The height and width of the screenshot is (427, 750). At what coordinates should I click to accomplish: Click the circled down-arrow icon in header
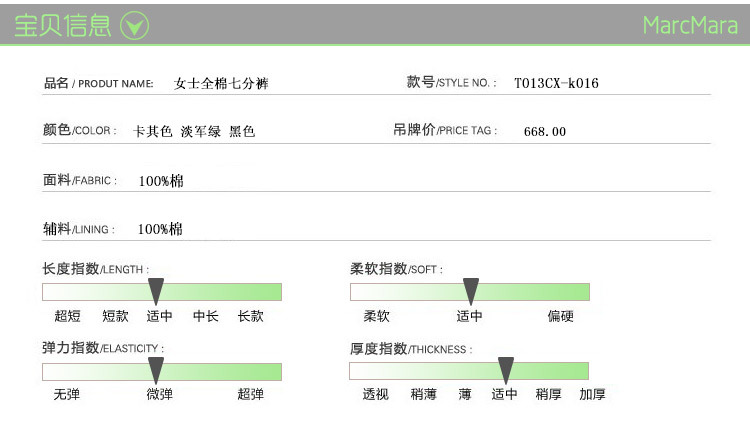(134, 26)
